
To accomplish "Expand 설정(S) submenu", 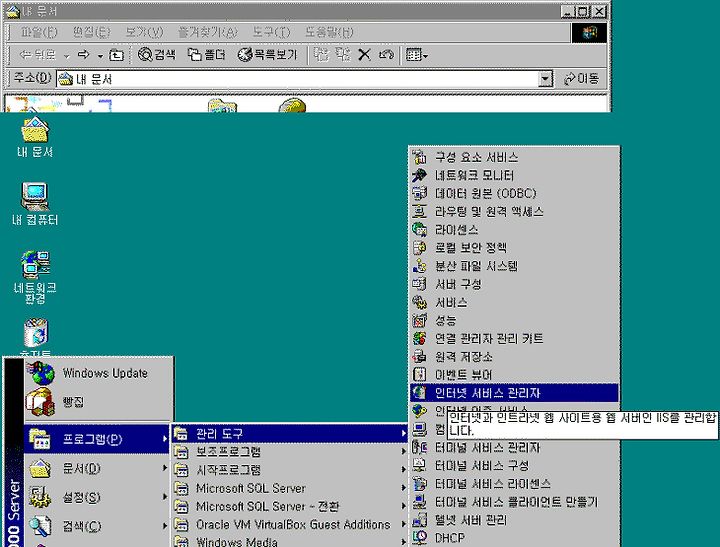I will click(x=96, y=497).
